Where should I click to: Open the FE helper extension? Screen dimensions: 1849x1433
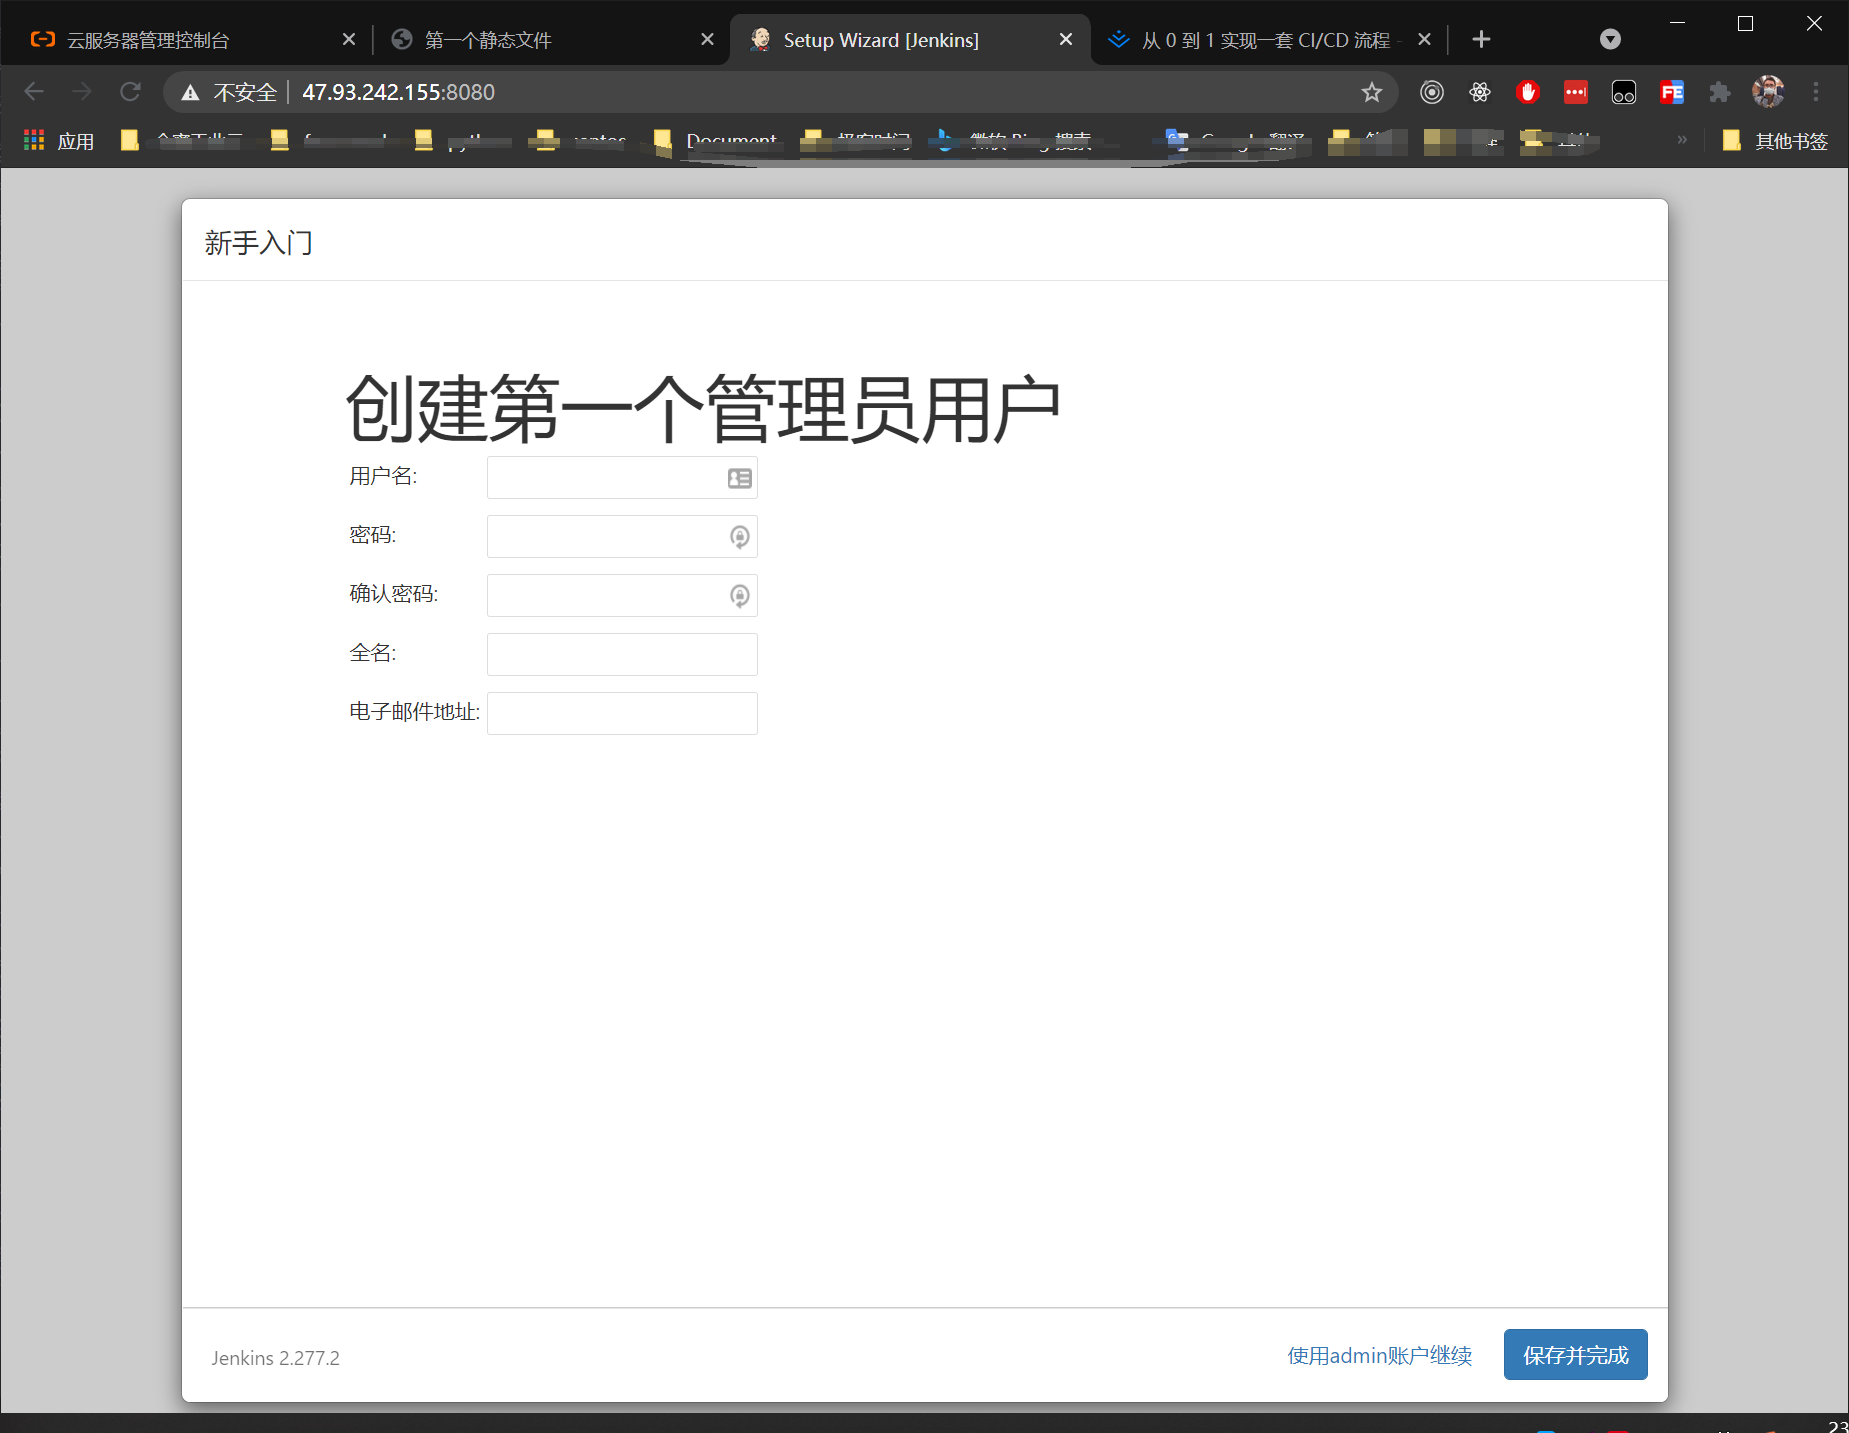1672,92
